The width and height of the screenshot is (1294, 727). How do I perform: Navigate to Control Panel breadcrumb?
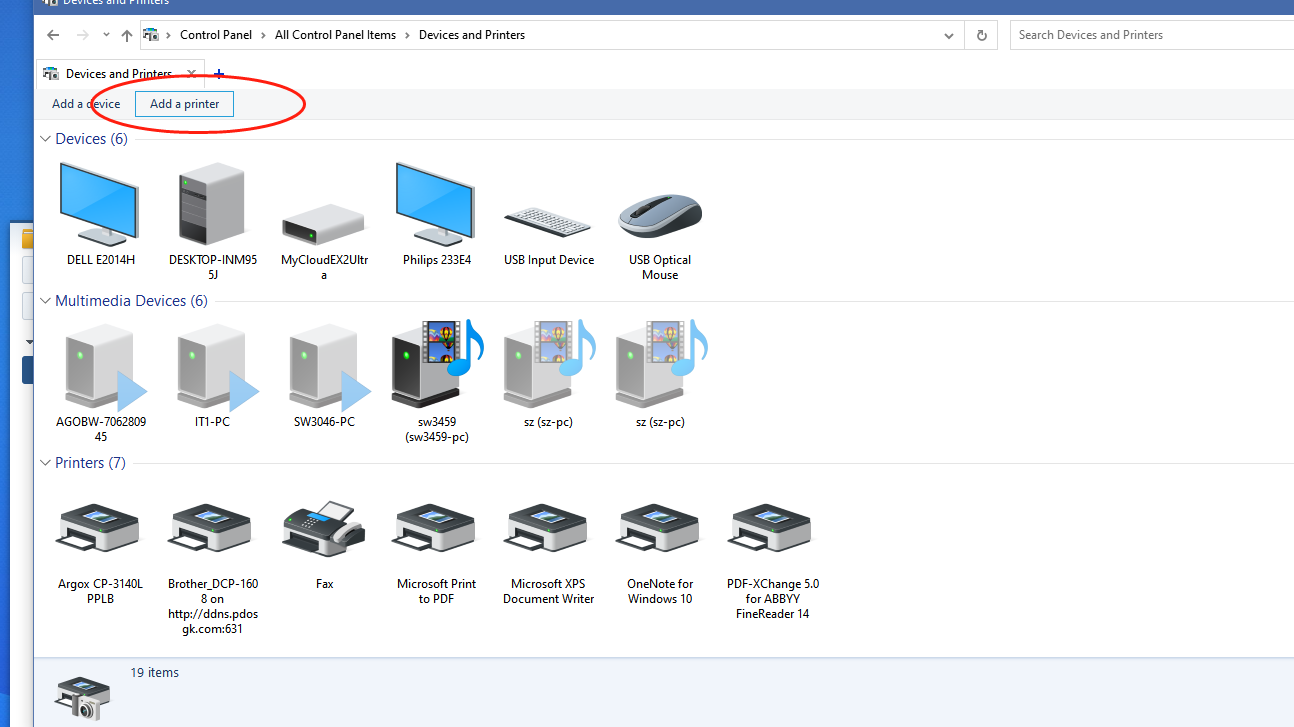click(216, 35)
